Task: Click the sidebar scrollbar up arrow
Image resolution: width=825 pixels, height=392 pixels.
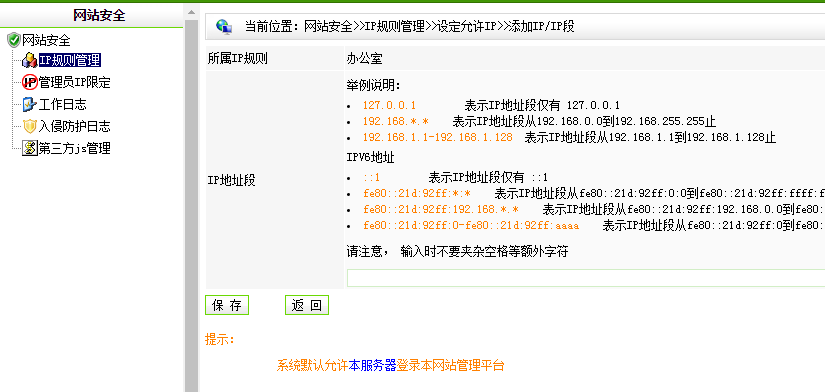Action: point(191,12)
